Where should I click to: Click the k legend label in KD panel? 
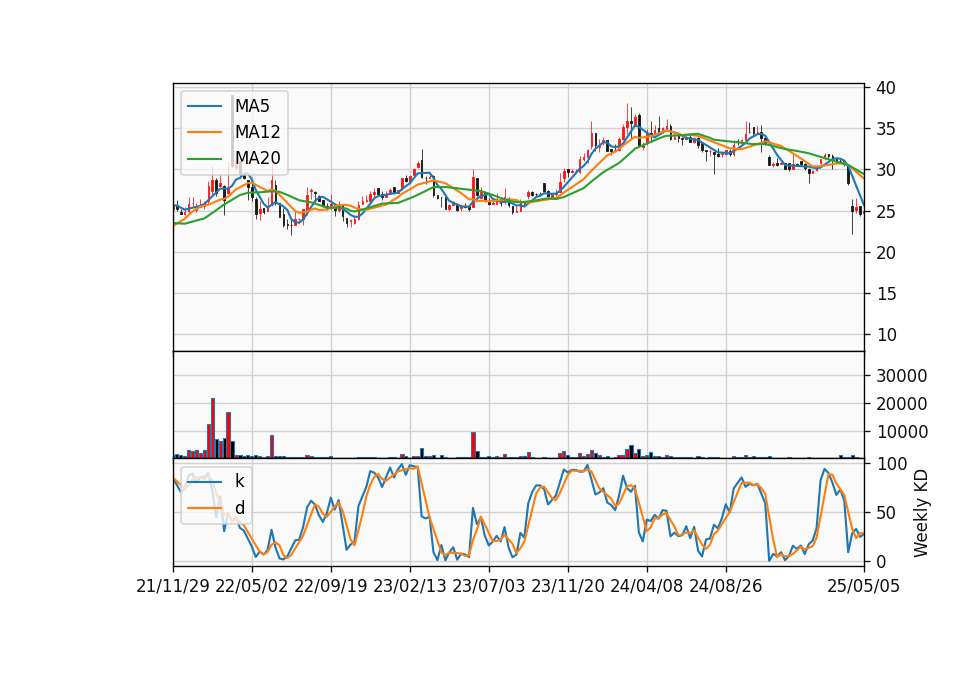(x=239, y=481)
